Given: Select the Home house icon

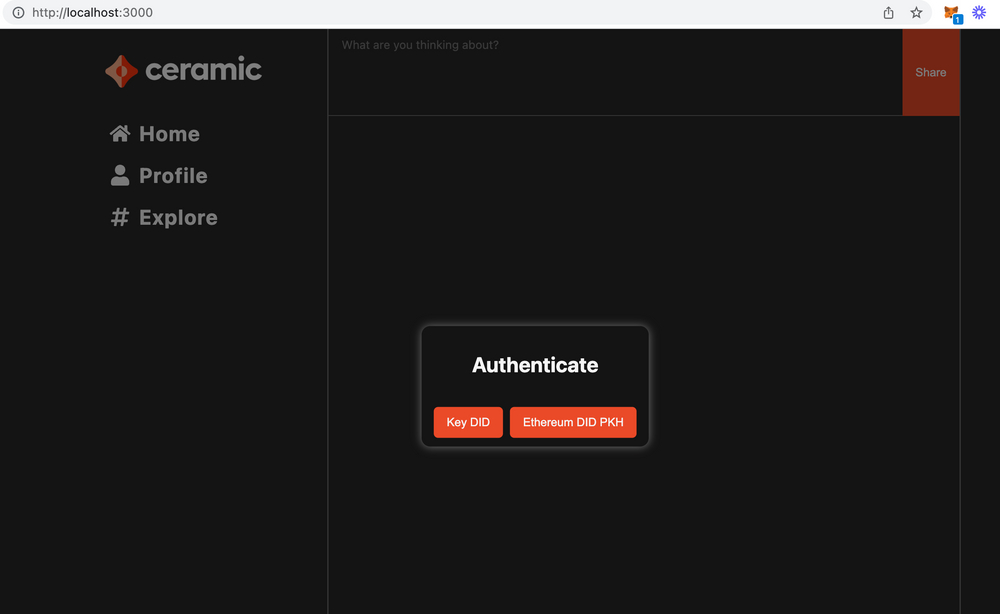Looking at the screenshot, I should [x=120, y=133].
